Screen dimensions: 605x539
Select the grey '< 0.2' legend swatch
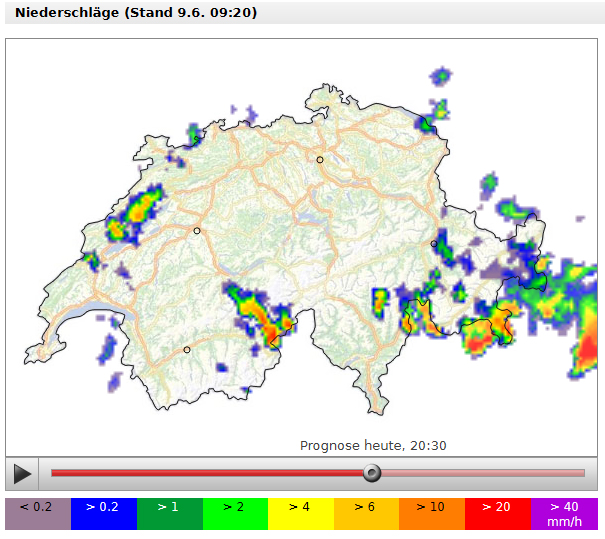click(37, 513)
